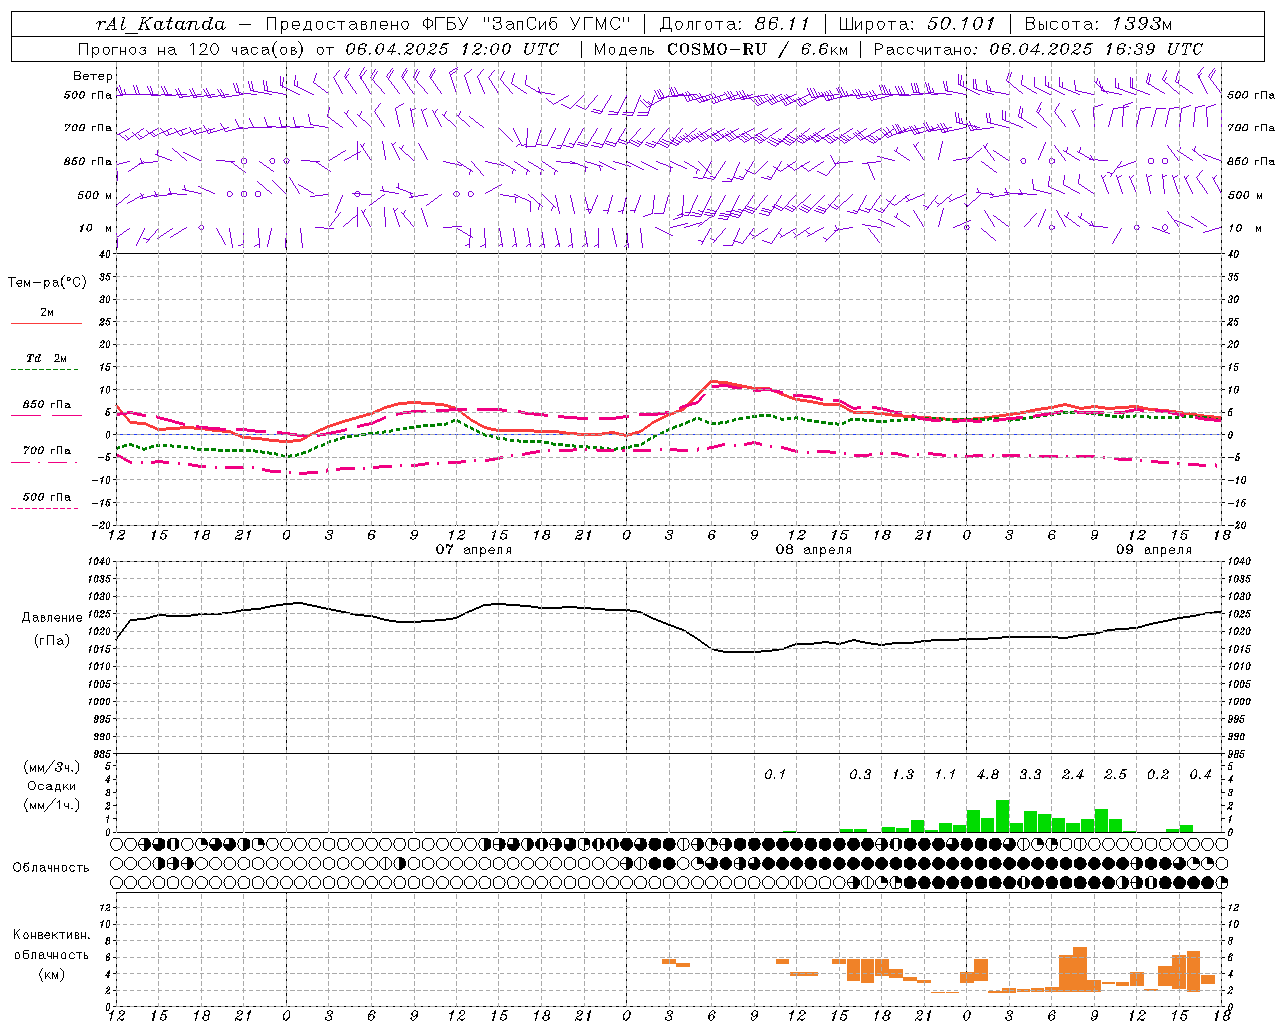The image size is (1280, 1024).
Task: Click the Тем-ра(°C) temperature panel label
Action: pyautogui.click(x=47, y=283)
